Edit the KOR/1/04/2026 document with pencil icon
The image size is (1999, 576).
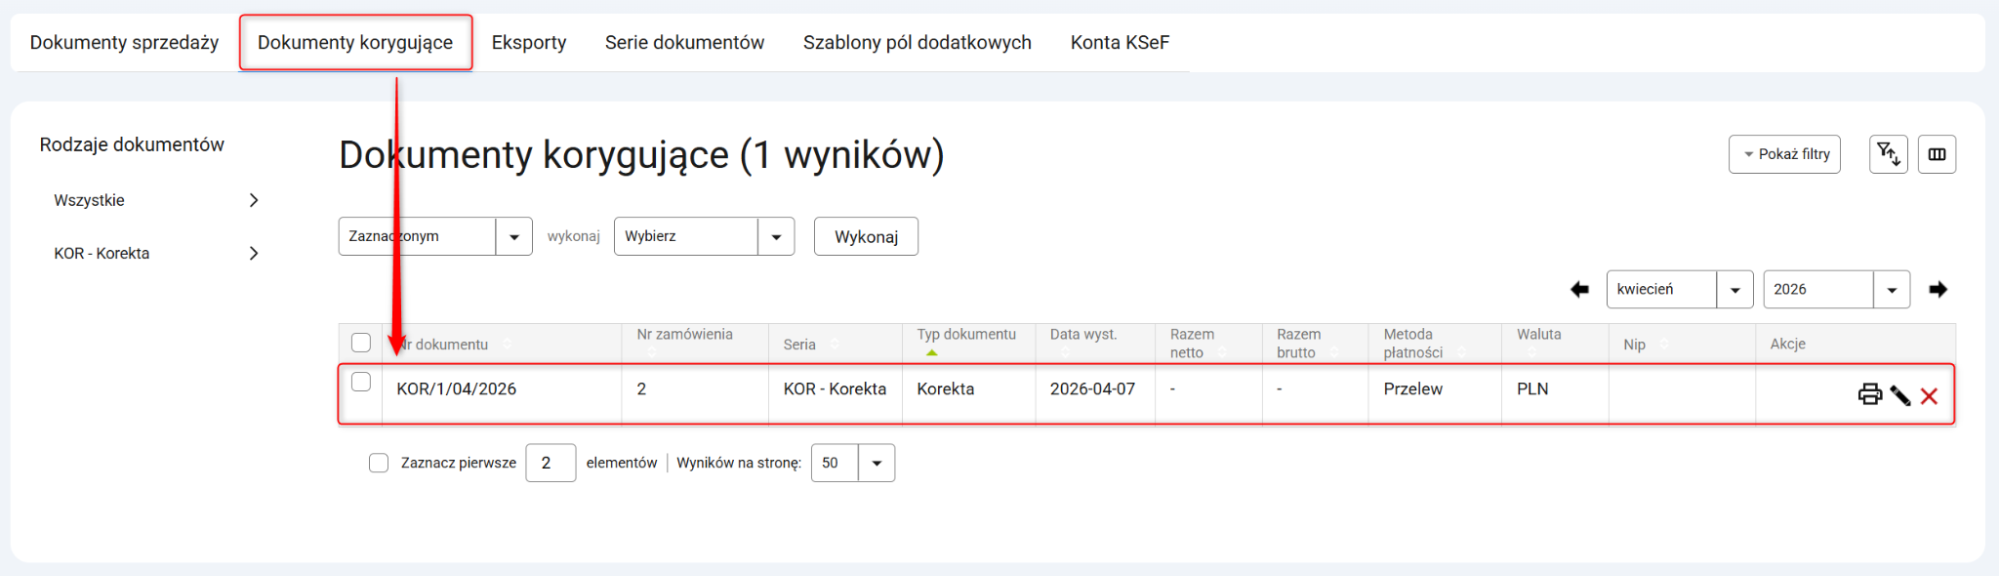pos(1900,396)
